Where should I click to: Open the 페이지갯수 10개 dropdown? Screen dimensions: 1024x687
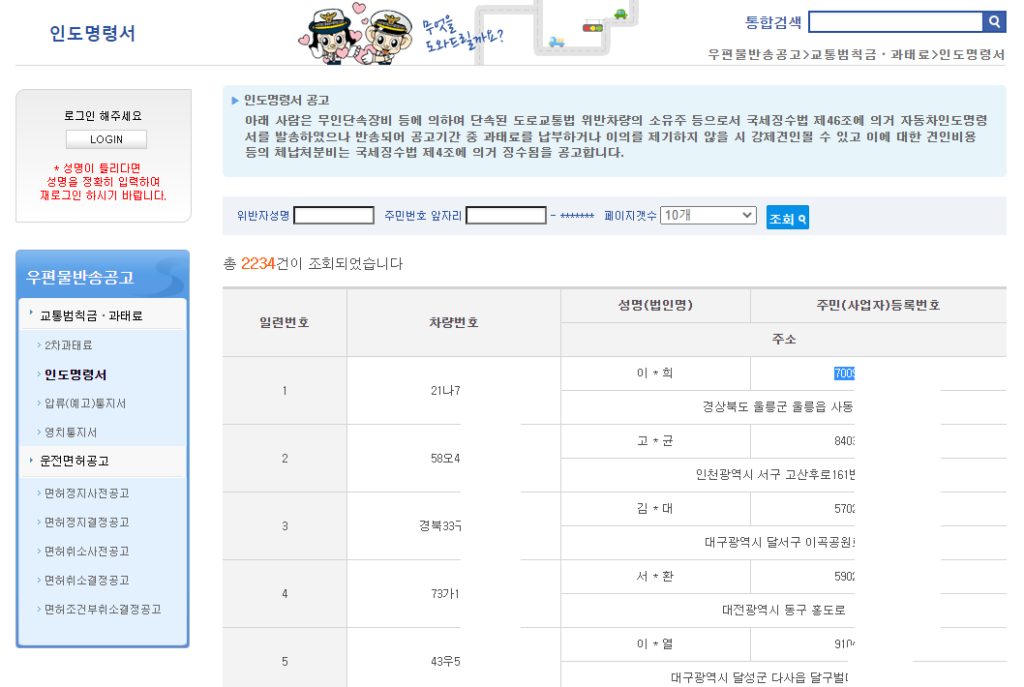(708, 215)
